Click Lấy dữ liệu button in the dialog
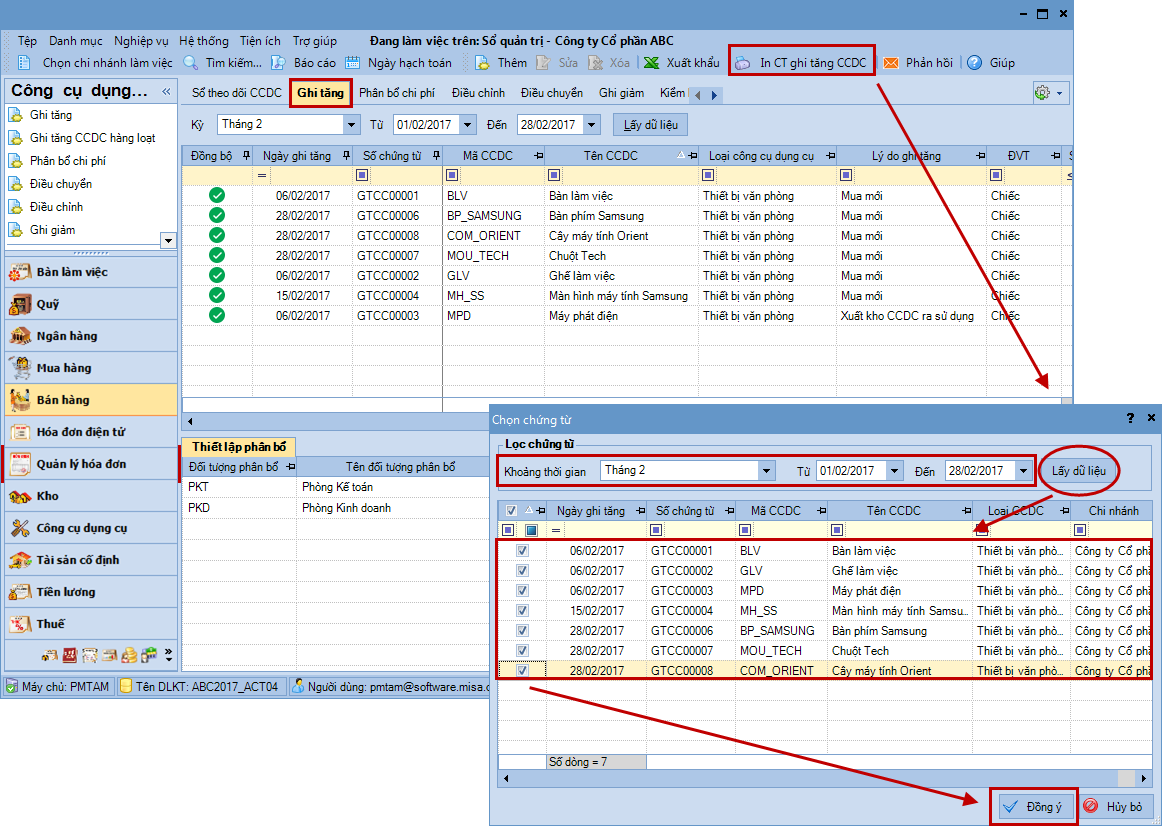The image size is (1162, 826). (x=1079, y=470)
